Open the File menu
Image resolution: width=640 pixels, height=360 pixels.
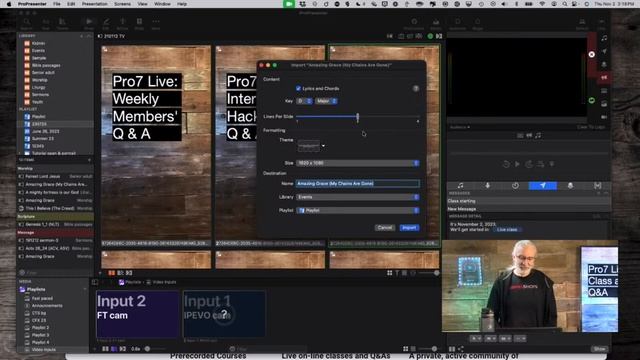pos(57,4)
